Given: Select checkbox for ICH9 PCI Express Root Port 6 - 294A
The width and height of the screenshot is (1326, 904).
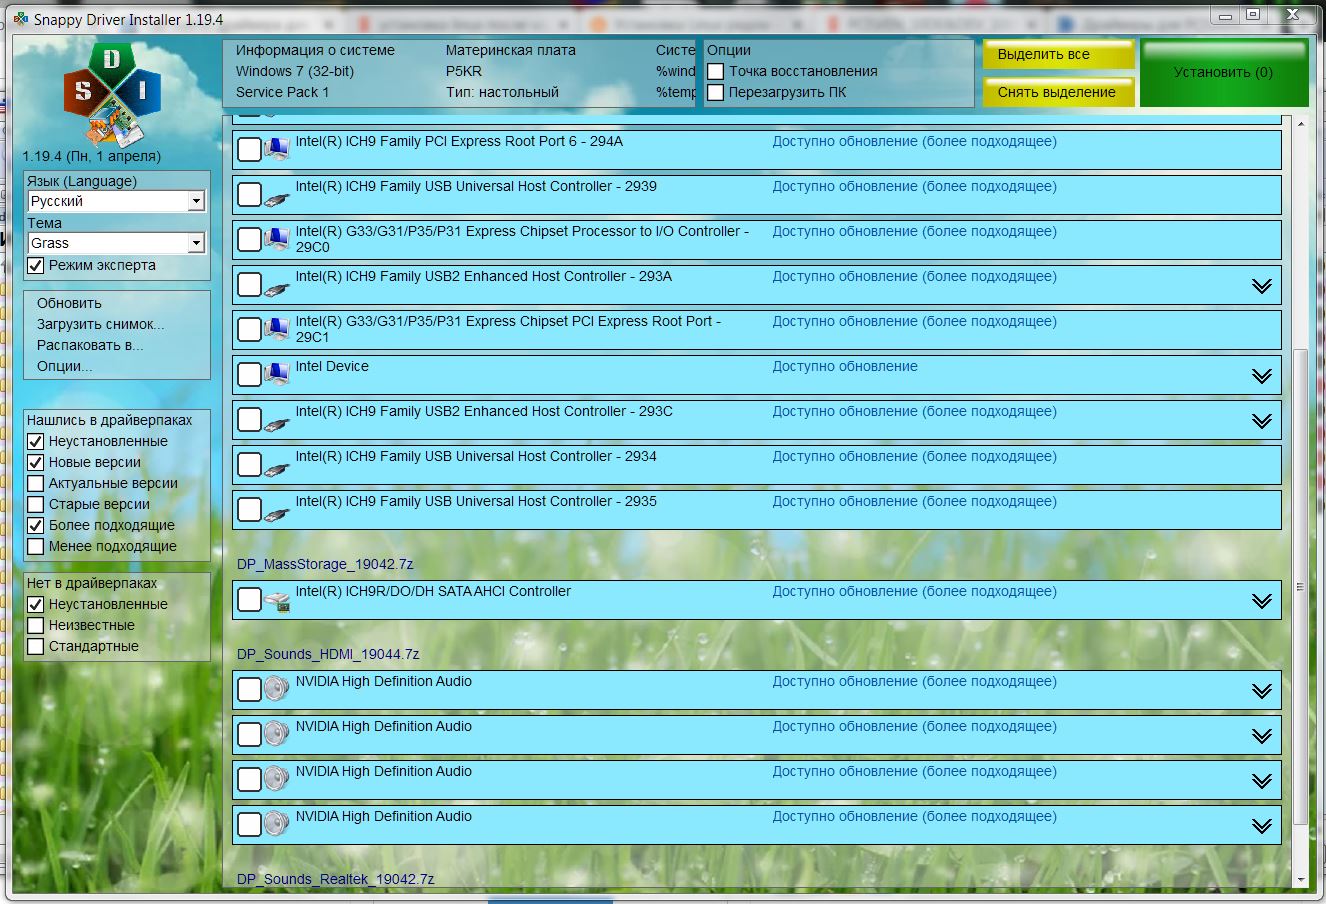Looking at the screenshot, I should (x=249, y=150).
